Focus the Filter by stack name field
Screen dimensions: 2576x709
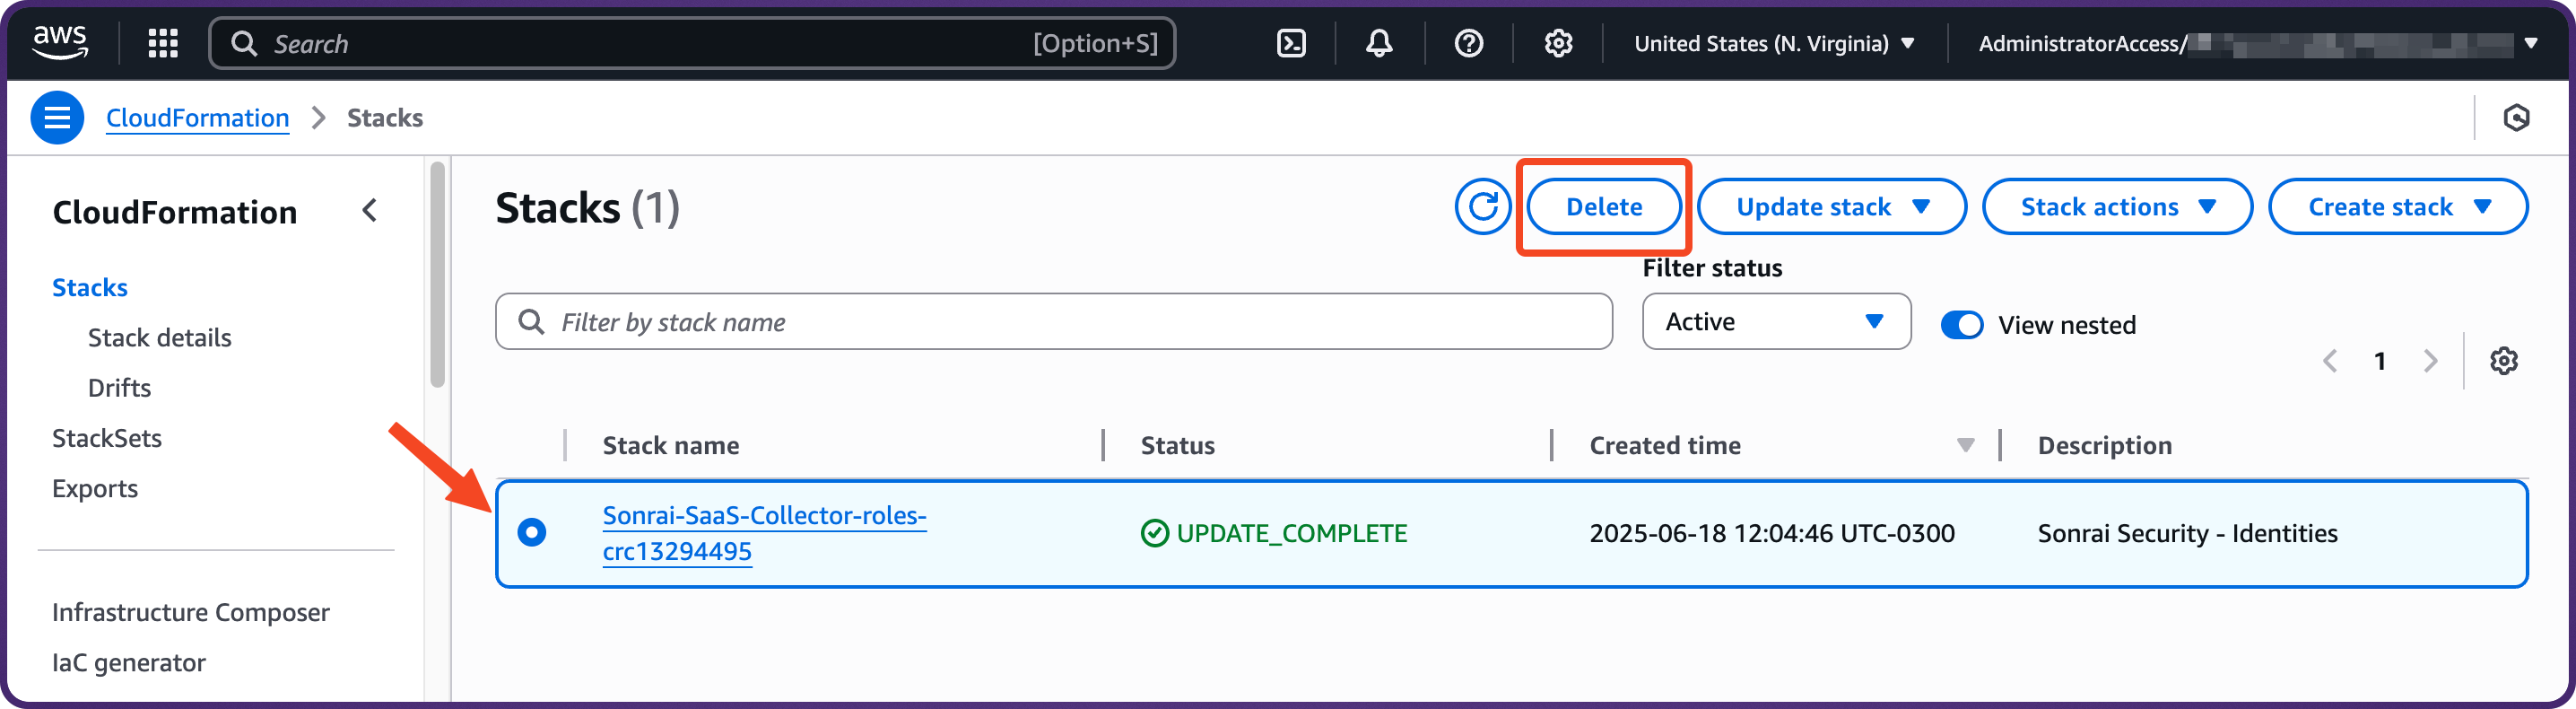point(1053,321)
